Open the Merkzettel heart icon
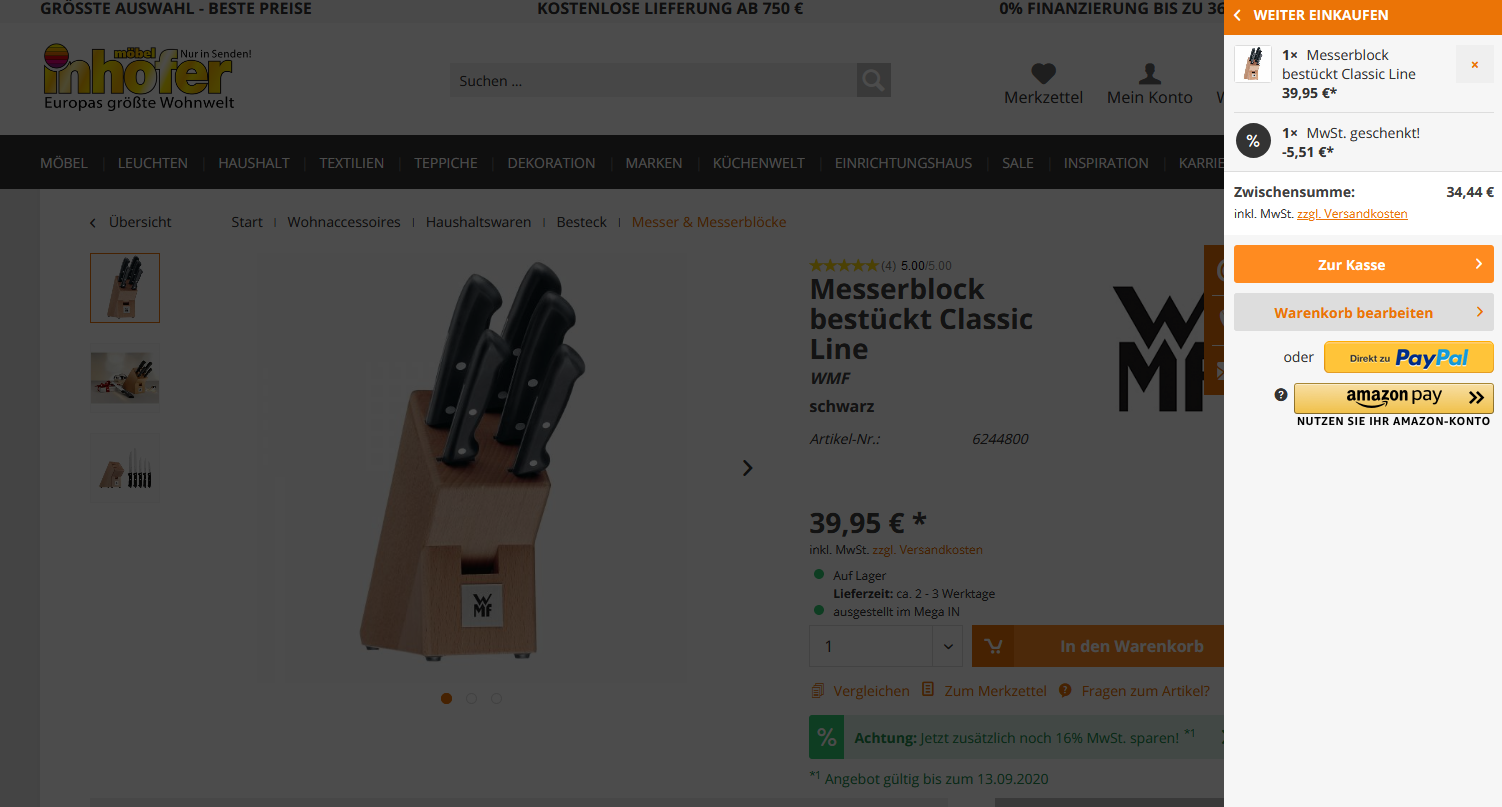Screen dimensions: 1502x807 [1043, 74]
